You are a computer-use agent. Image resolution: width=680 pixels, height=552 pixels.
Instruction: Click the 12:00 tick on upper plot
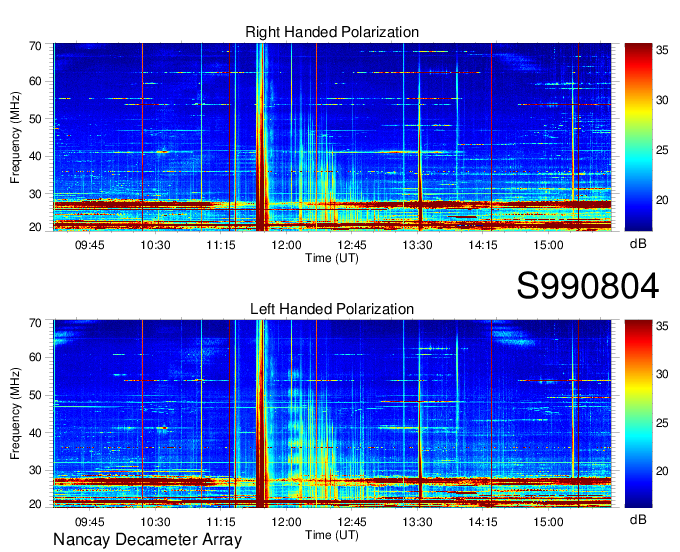pos(286,245)
